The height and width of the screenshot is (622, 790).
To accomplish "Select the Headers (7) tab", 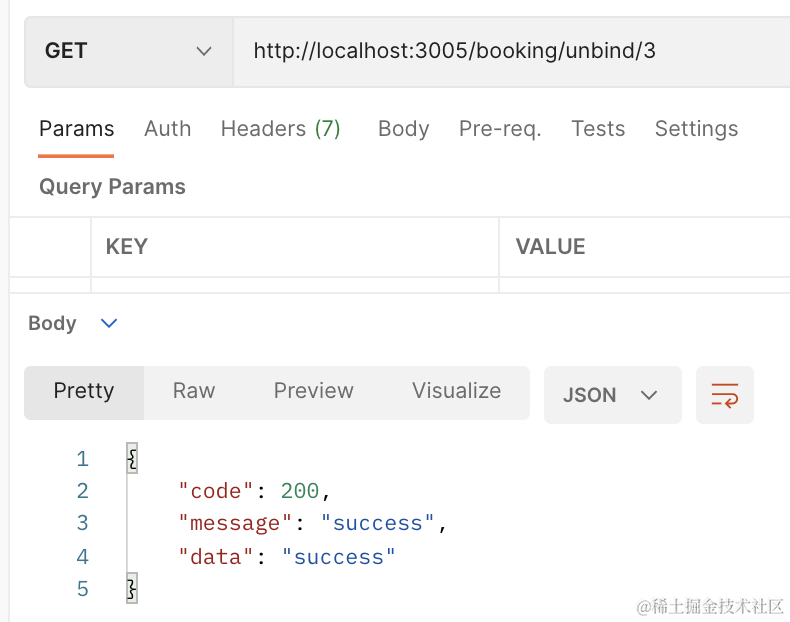I will 280,129.
